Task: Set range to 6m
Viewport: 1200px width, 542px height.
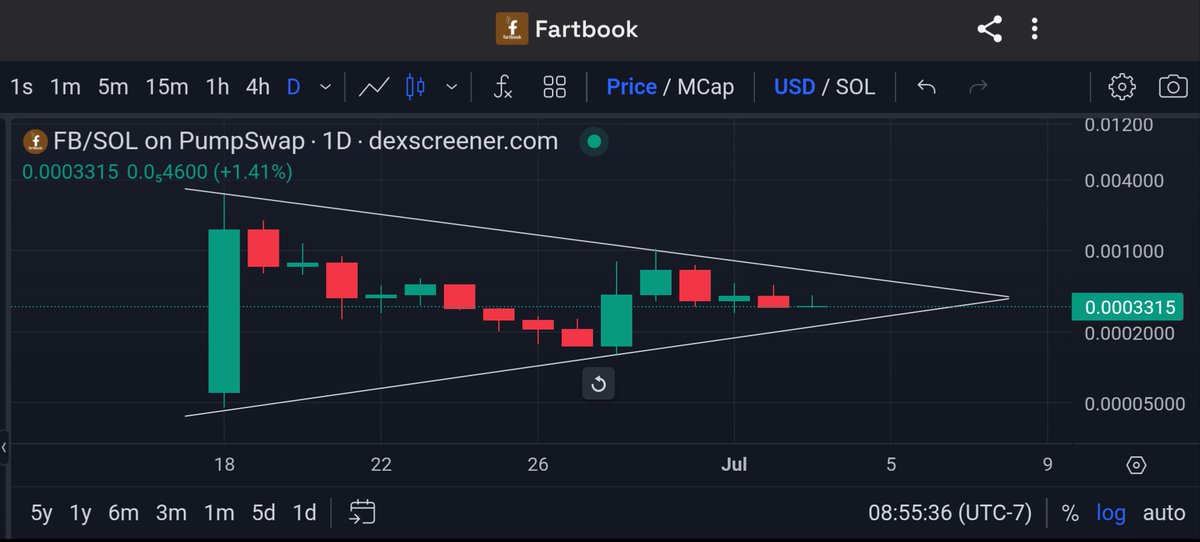Action: click(x=123, y=513)
